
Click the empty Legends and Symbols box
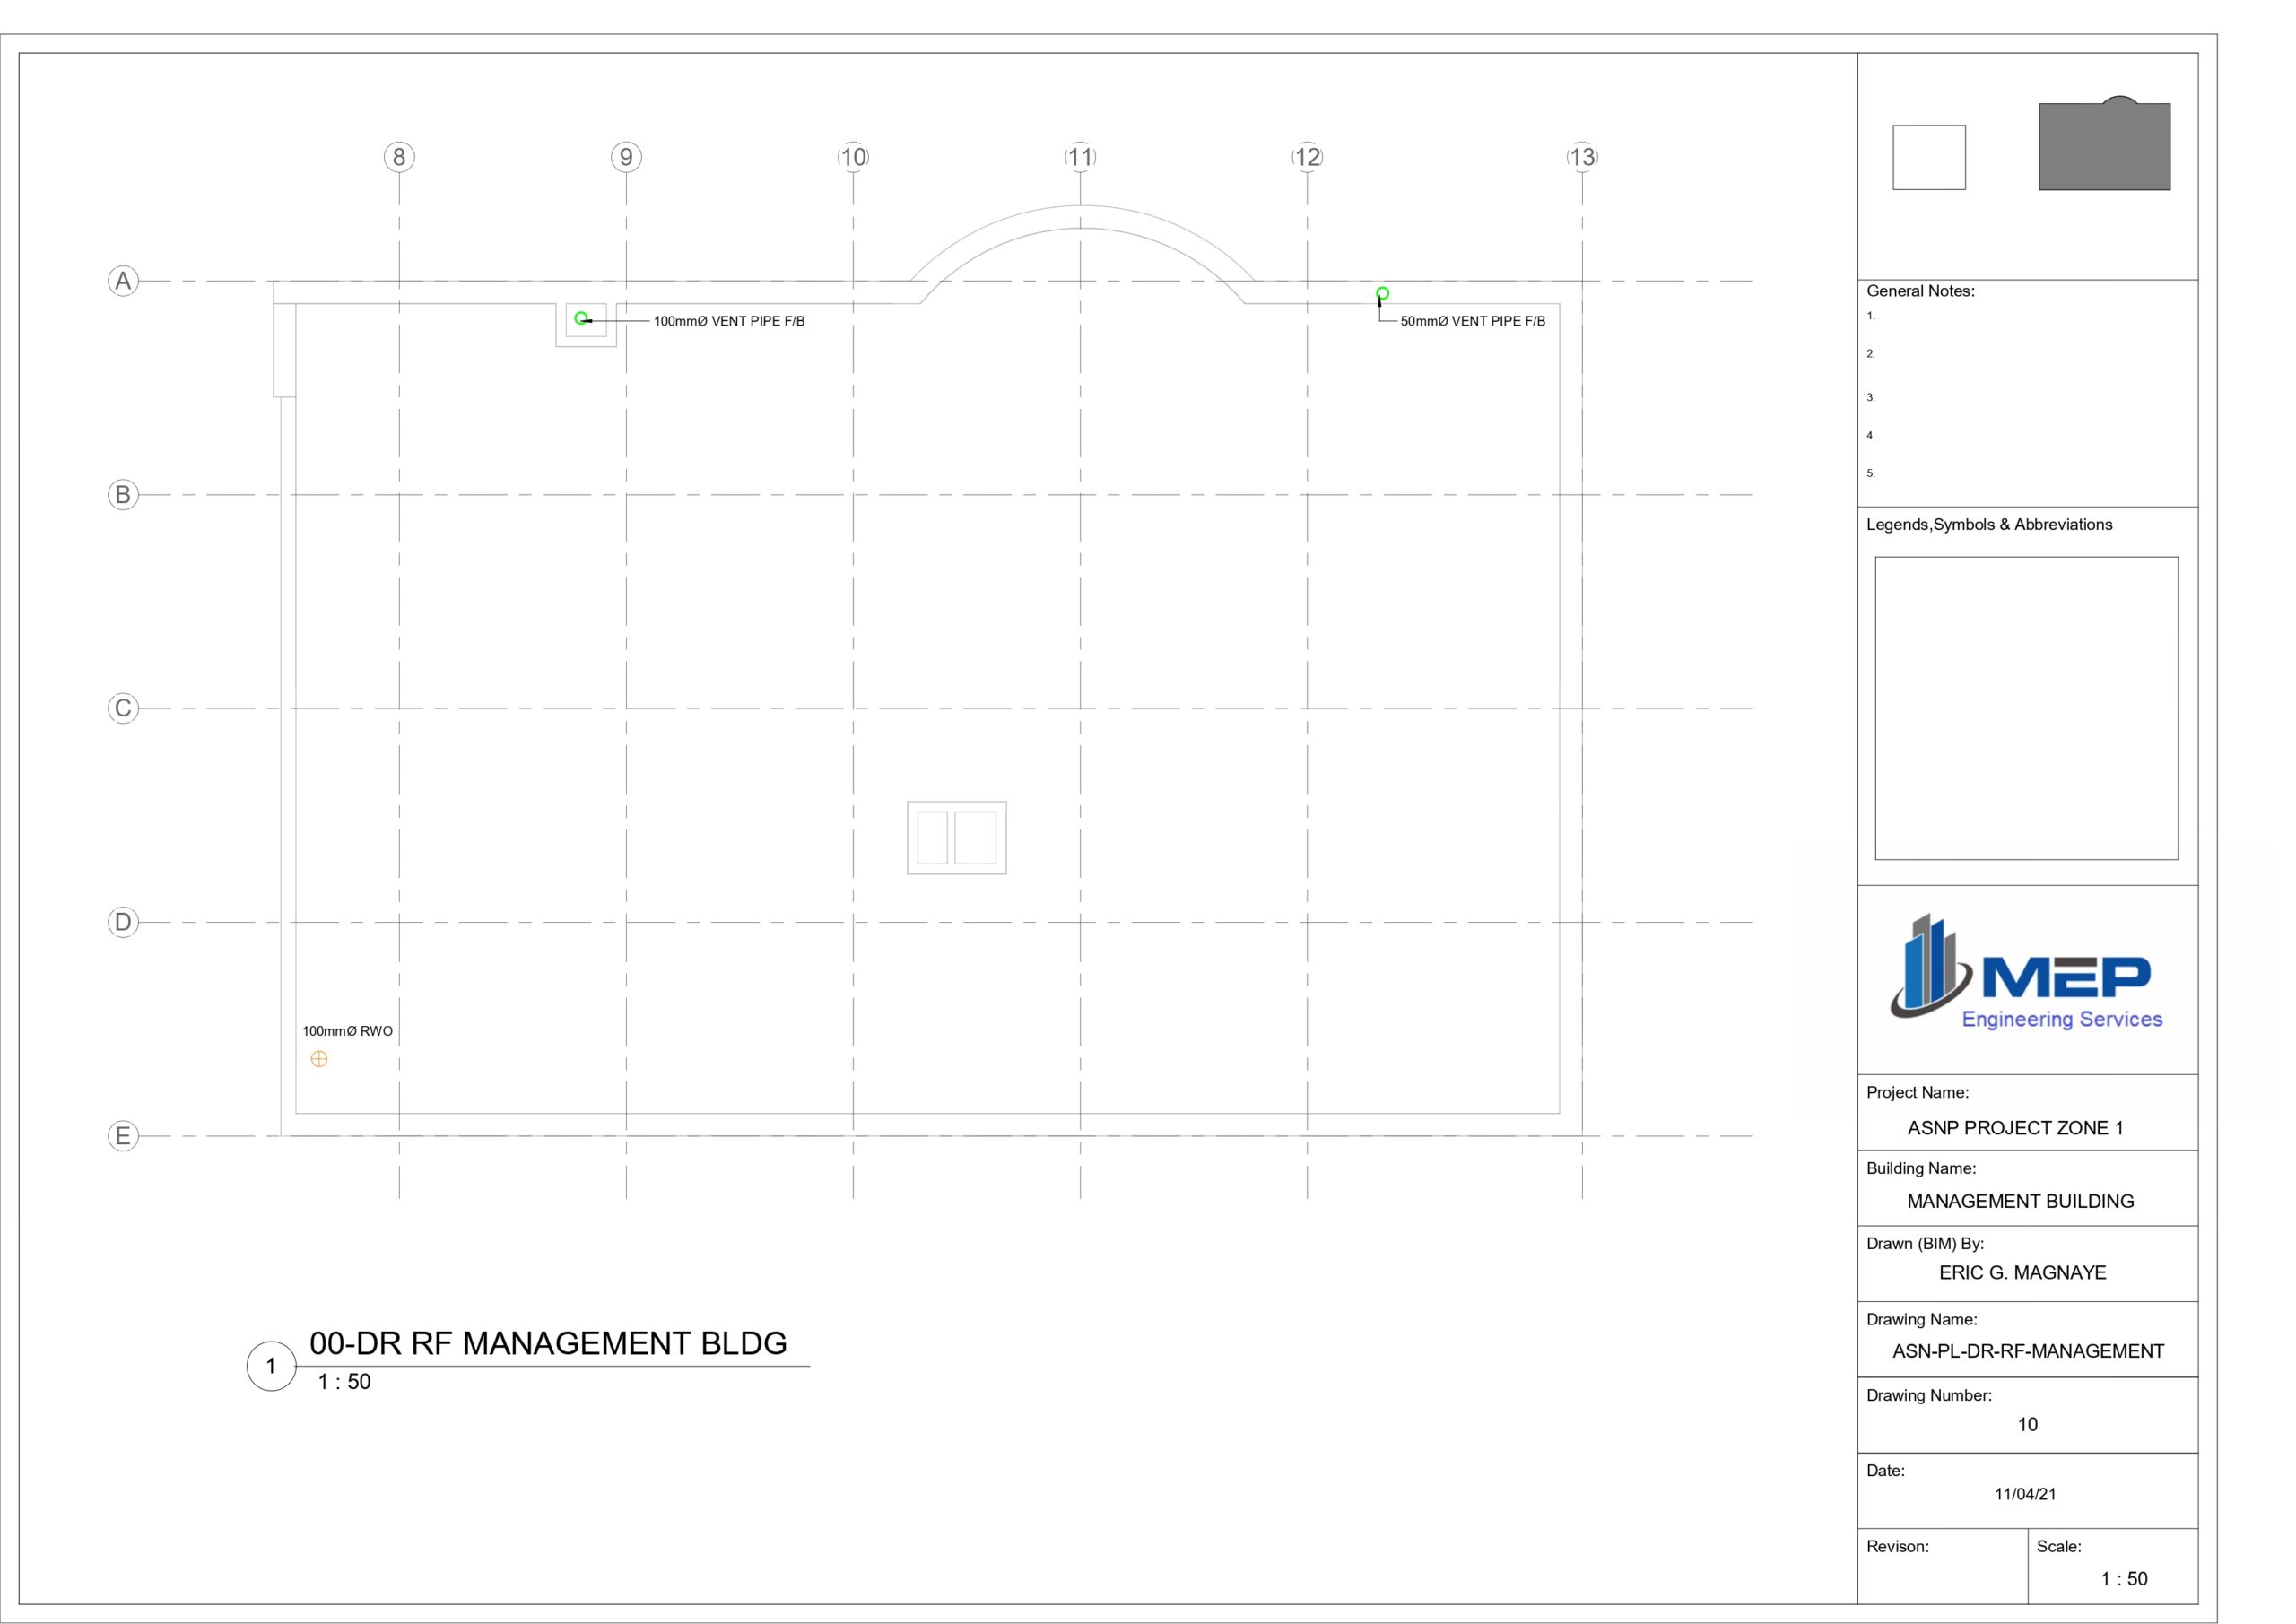tap(2026, 708)
